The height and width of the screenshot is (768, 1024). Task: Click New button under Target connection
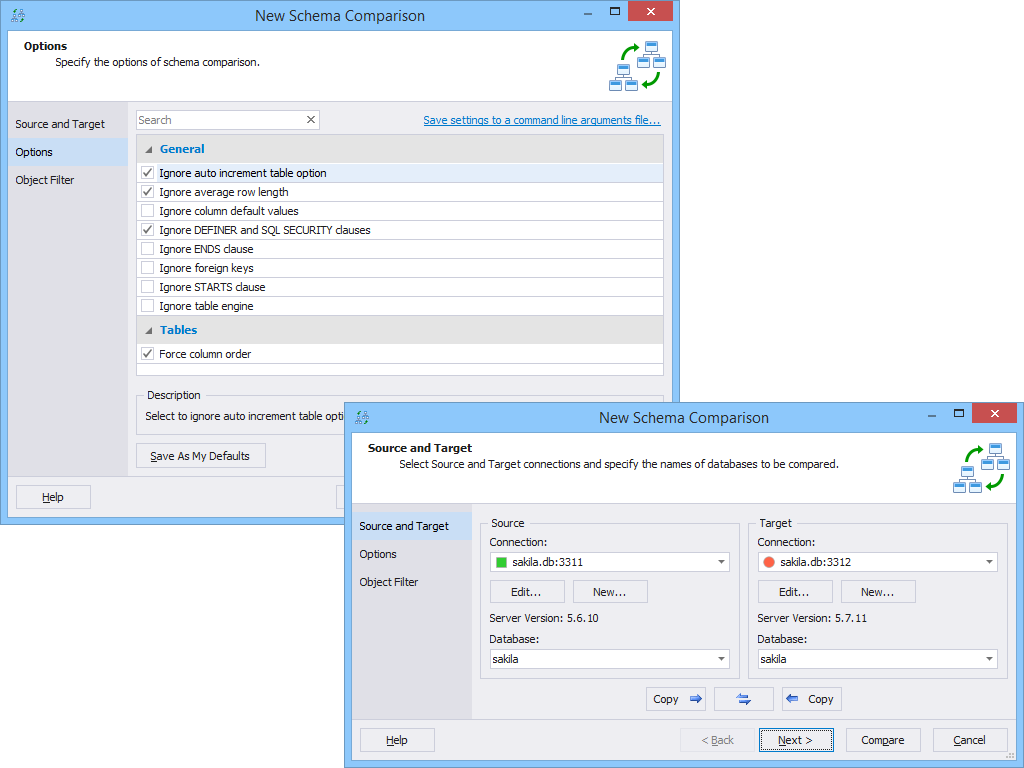tap(878, 592)
